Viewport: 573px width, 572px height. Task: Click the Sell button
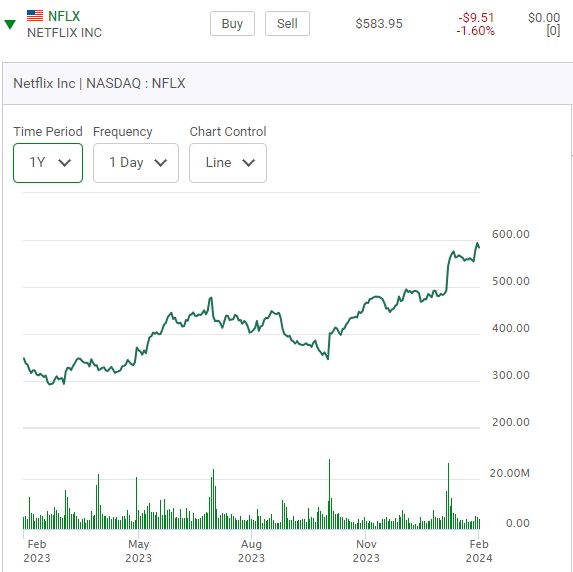[287, 24]
